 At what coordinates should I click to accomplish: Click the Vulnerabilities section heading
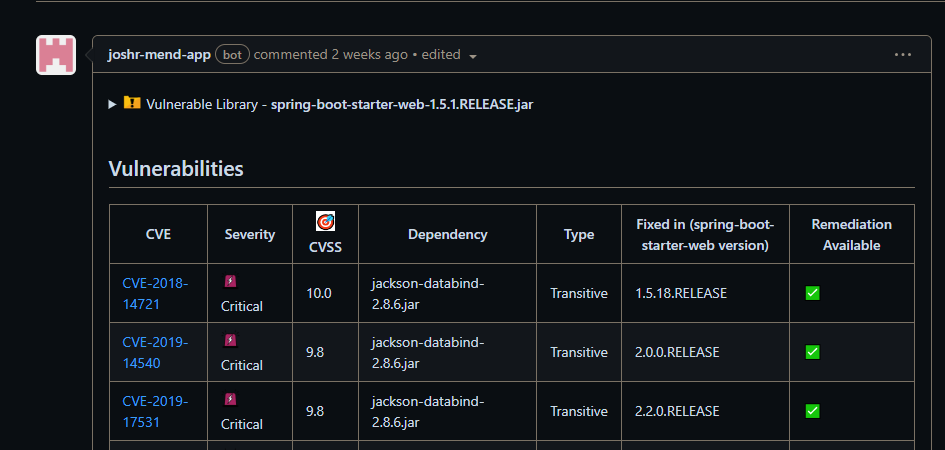tap(176, 168)
